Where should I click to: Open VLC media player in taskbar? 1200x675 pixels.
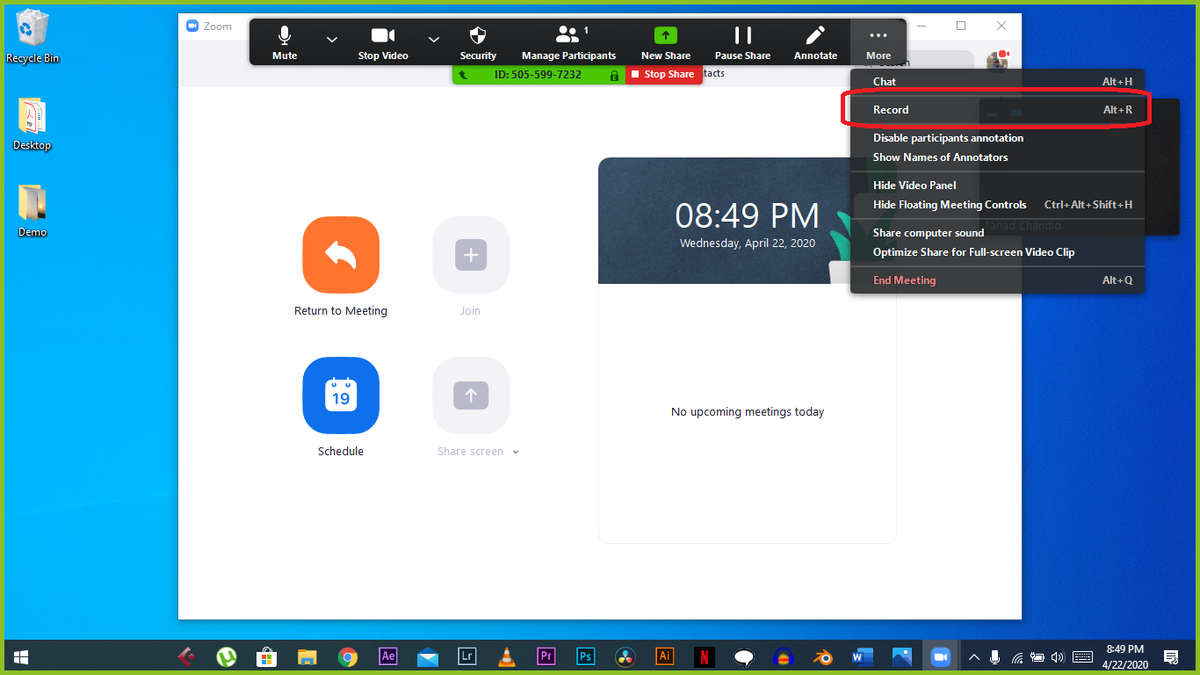click(x=507, y=657)
